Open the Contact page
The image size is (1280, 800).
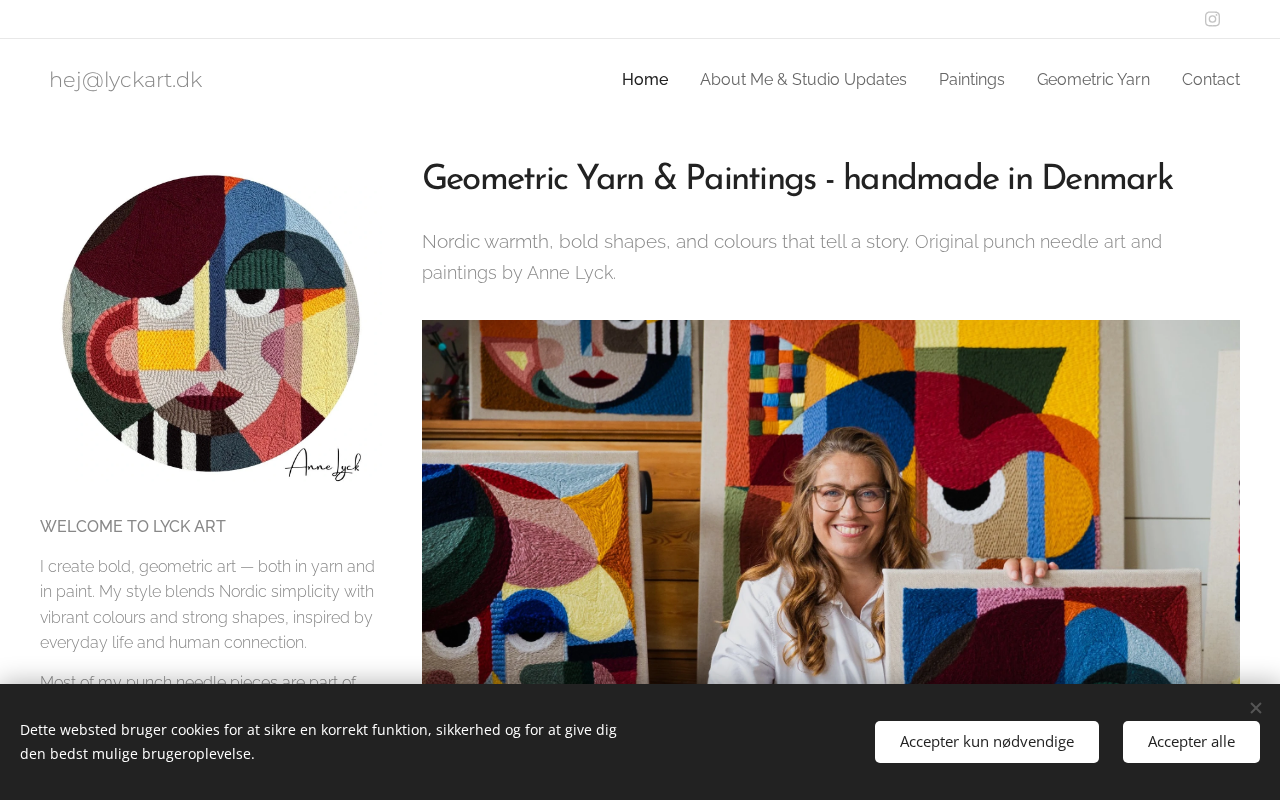[x=1210, y=80]
